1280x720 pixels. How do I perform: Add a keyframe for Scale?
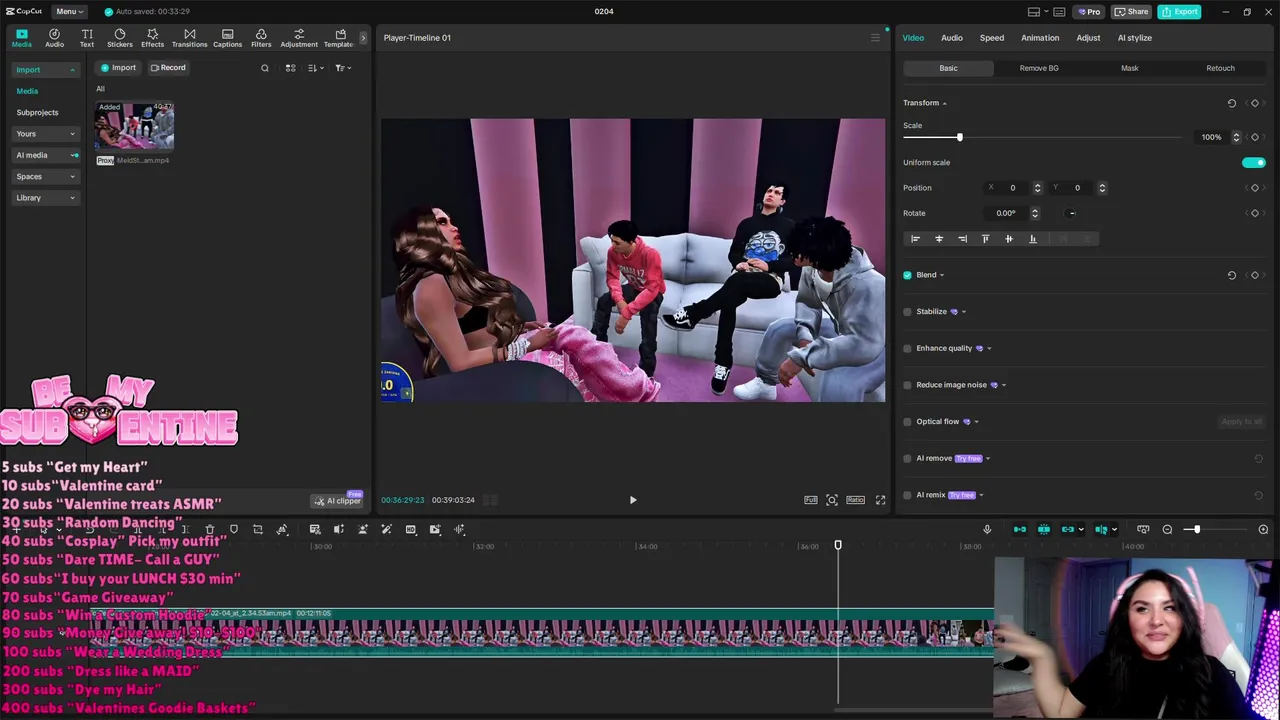point(1255,137)
